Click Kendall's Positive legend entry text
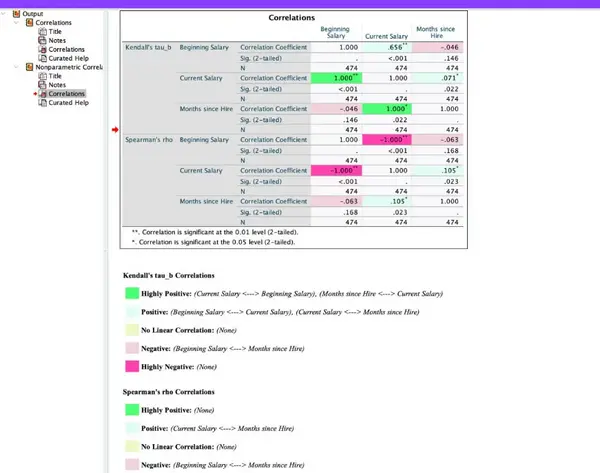Viewport: 600px width, 473px height. (x=280, y=312)
